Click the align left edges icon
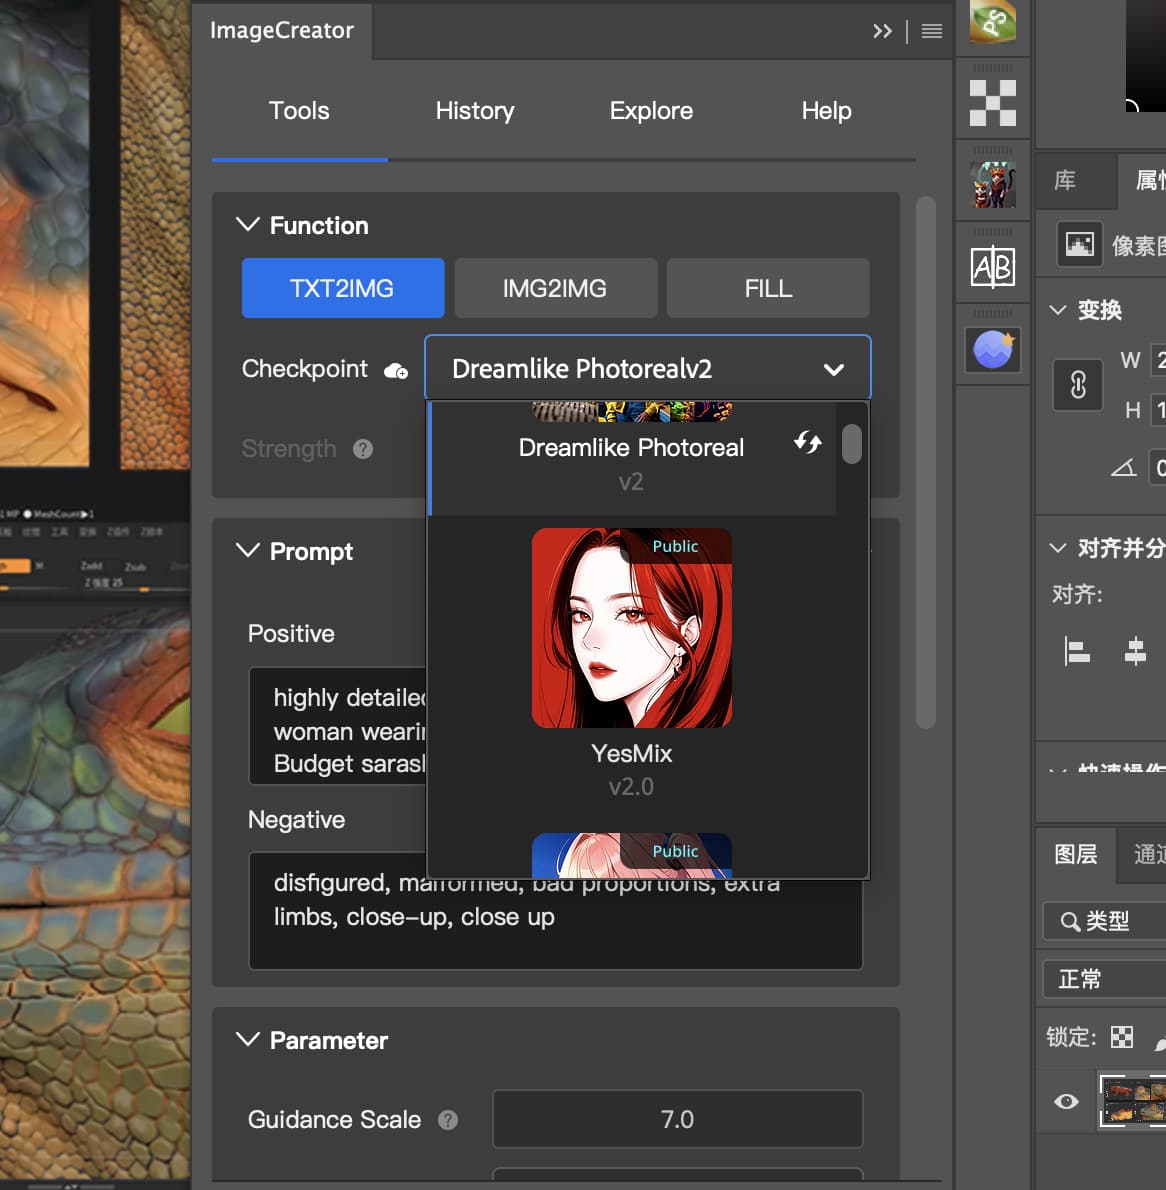The height and width of the screenshot is (1190, 1166). (x=1077, y=651)
